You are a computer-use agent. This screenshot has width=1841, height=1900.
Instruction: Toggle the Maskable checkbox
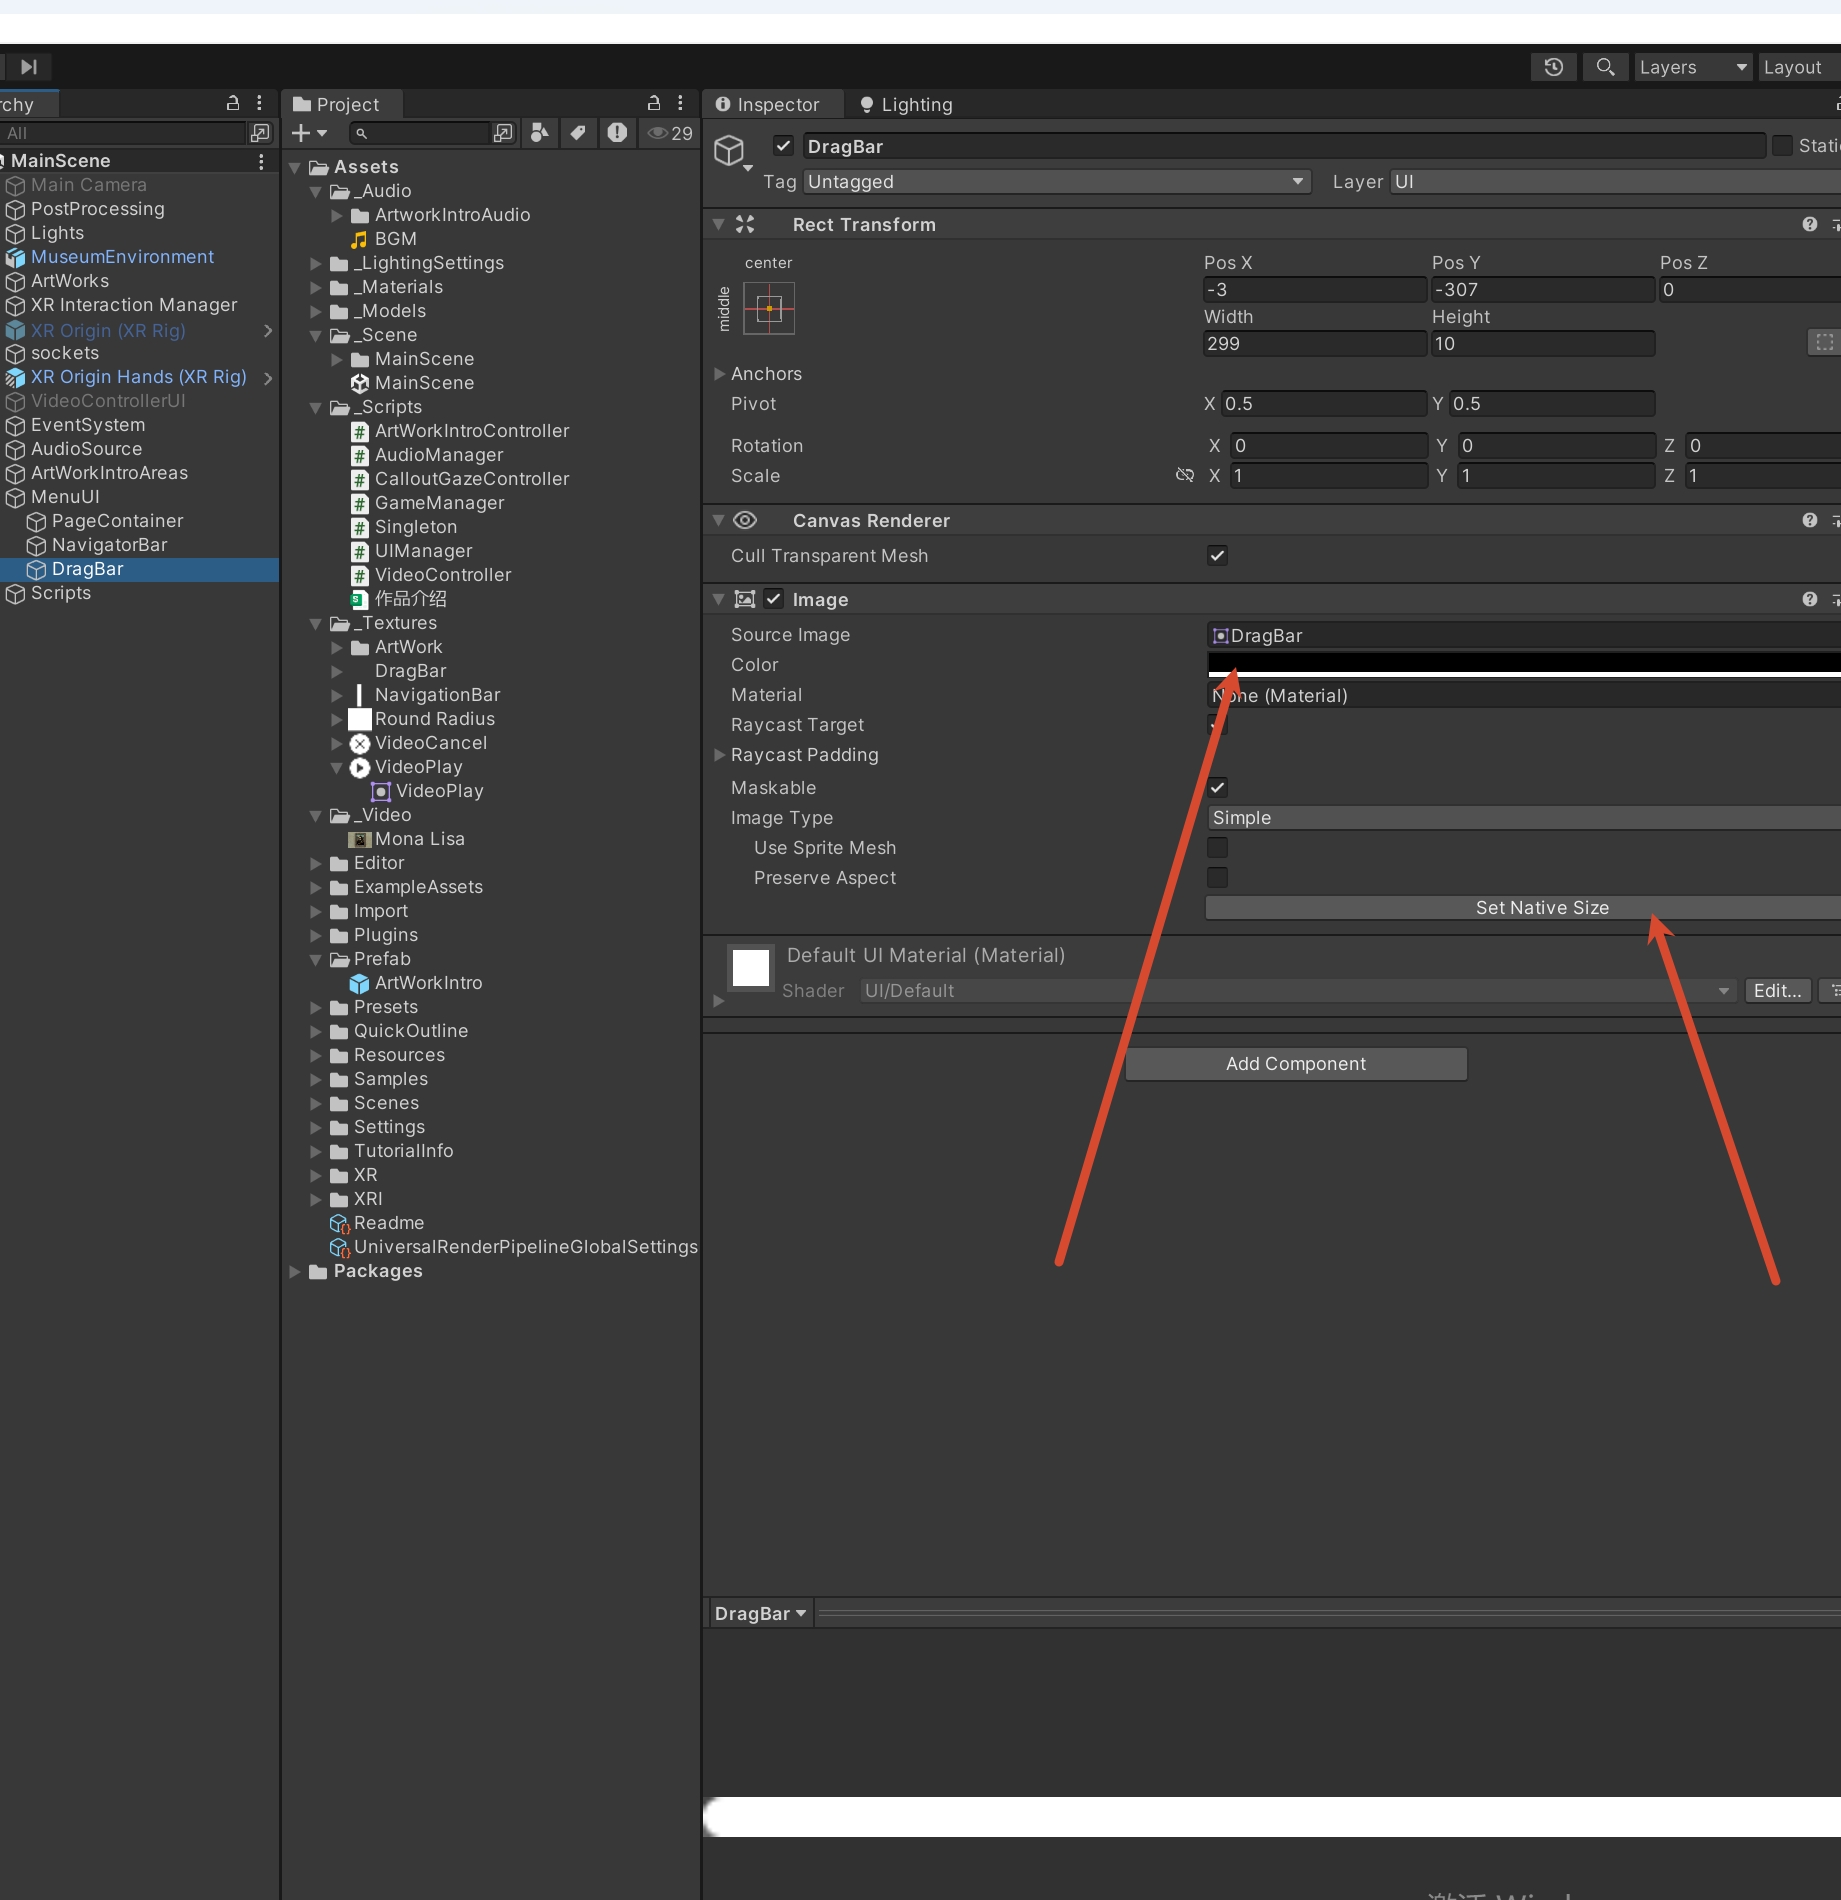point(1217,787)
